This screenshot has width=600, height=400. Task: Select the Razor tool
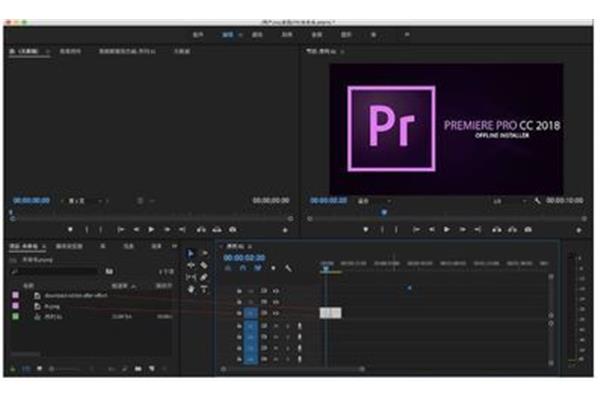pyautogui.click(x=204, y=265)
